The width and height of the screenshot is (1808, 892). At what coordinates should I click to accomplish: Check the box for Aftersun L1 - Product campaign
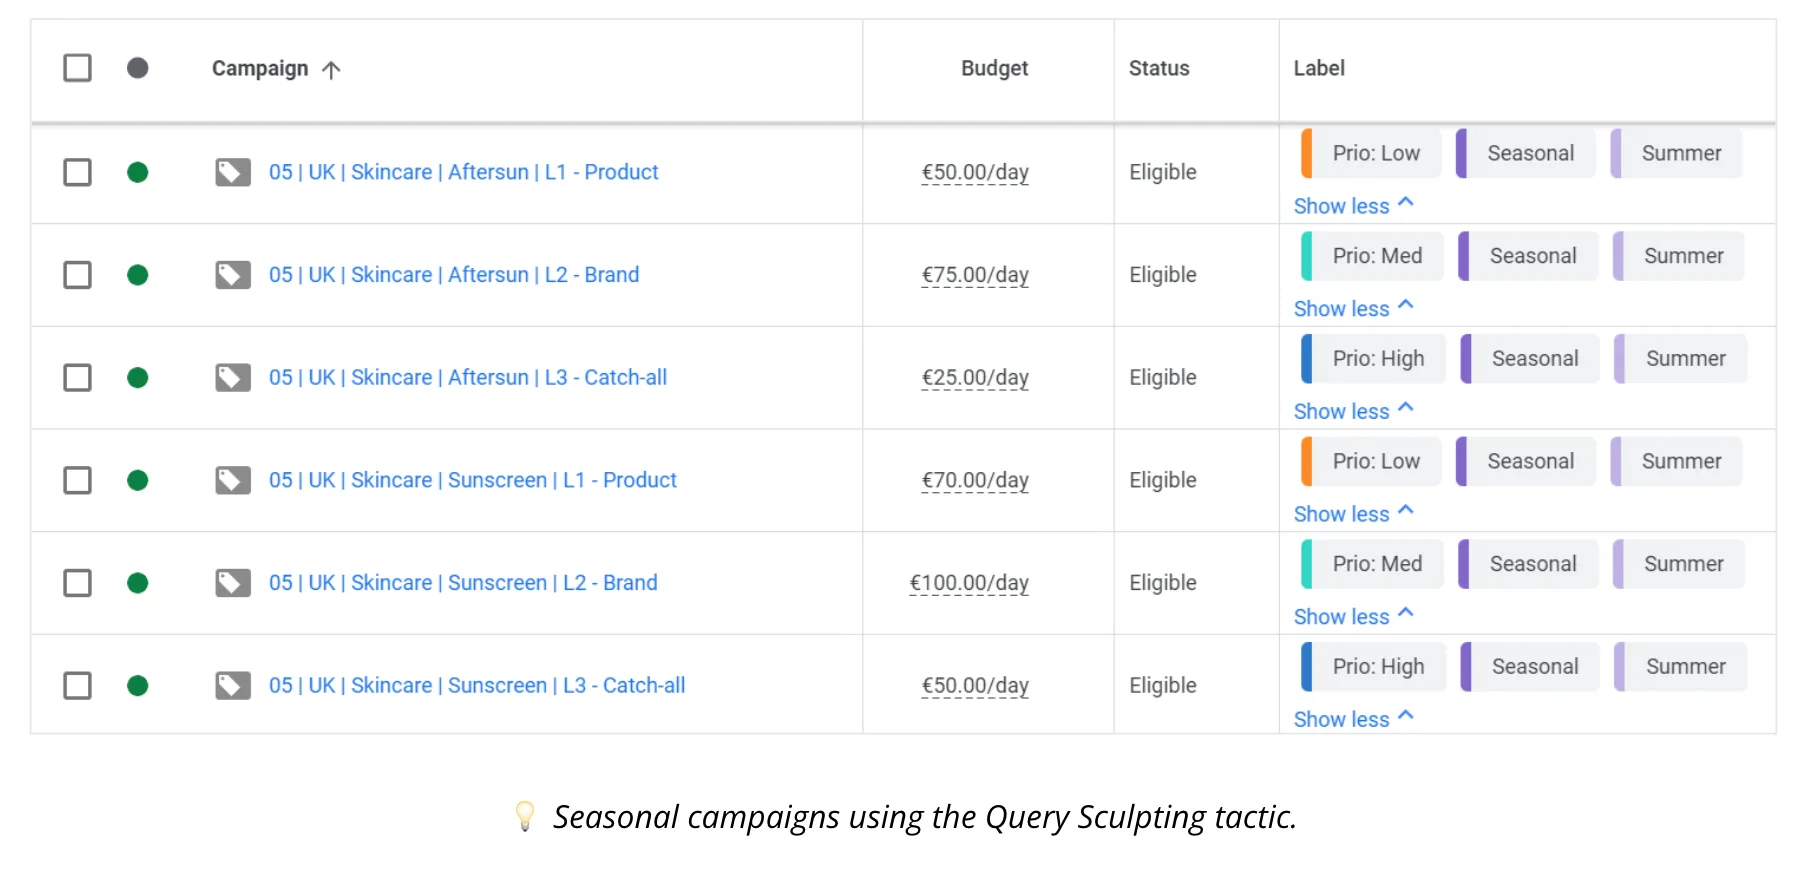click(77, 172)
